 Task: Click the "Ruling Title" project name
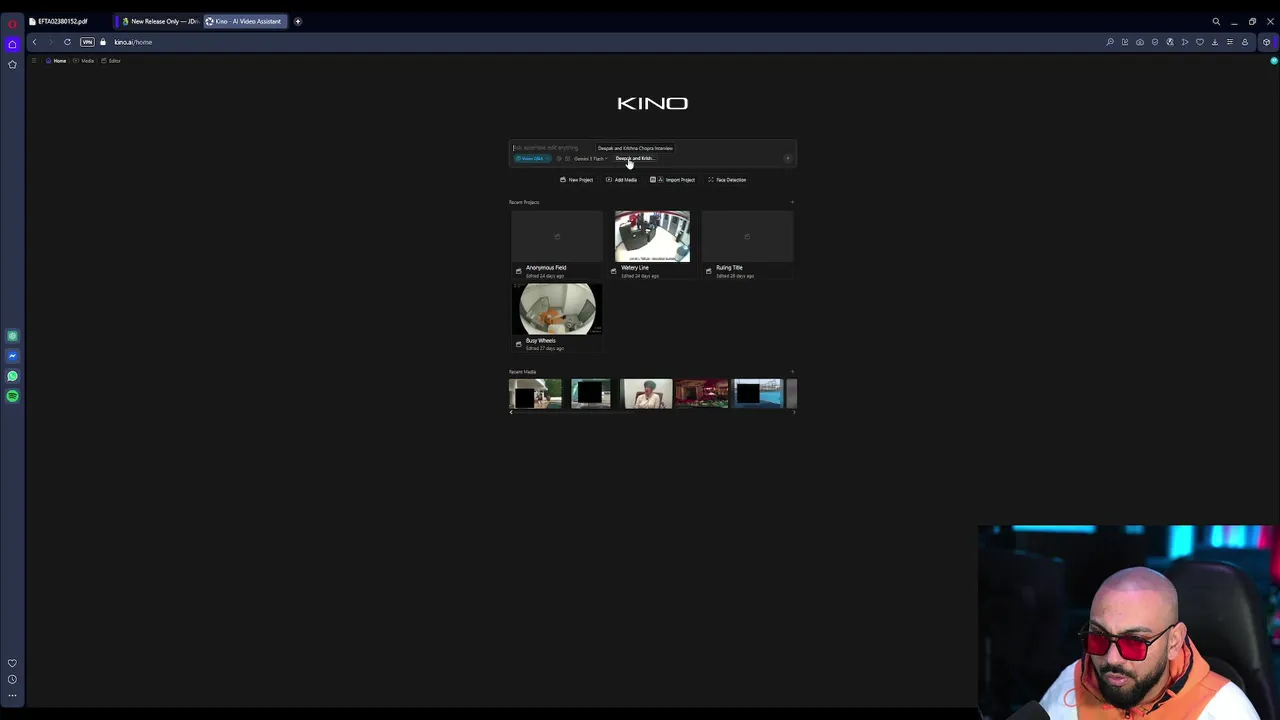[729, 268]
